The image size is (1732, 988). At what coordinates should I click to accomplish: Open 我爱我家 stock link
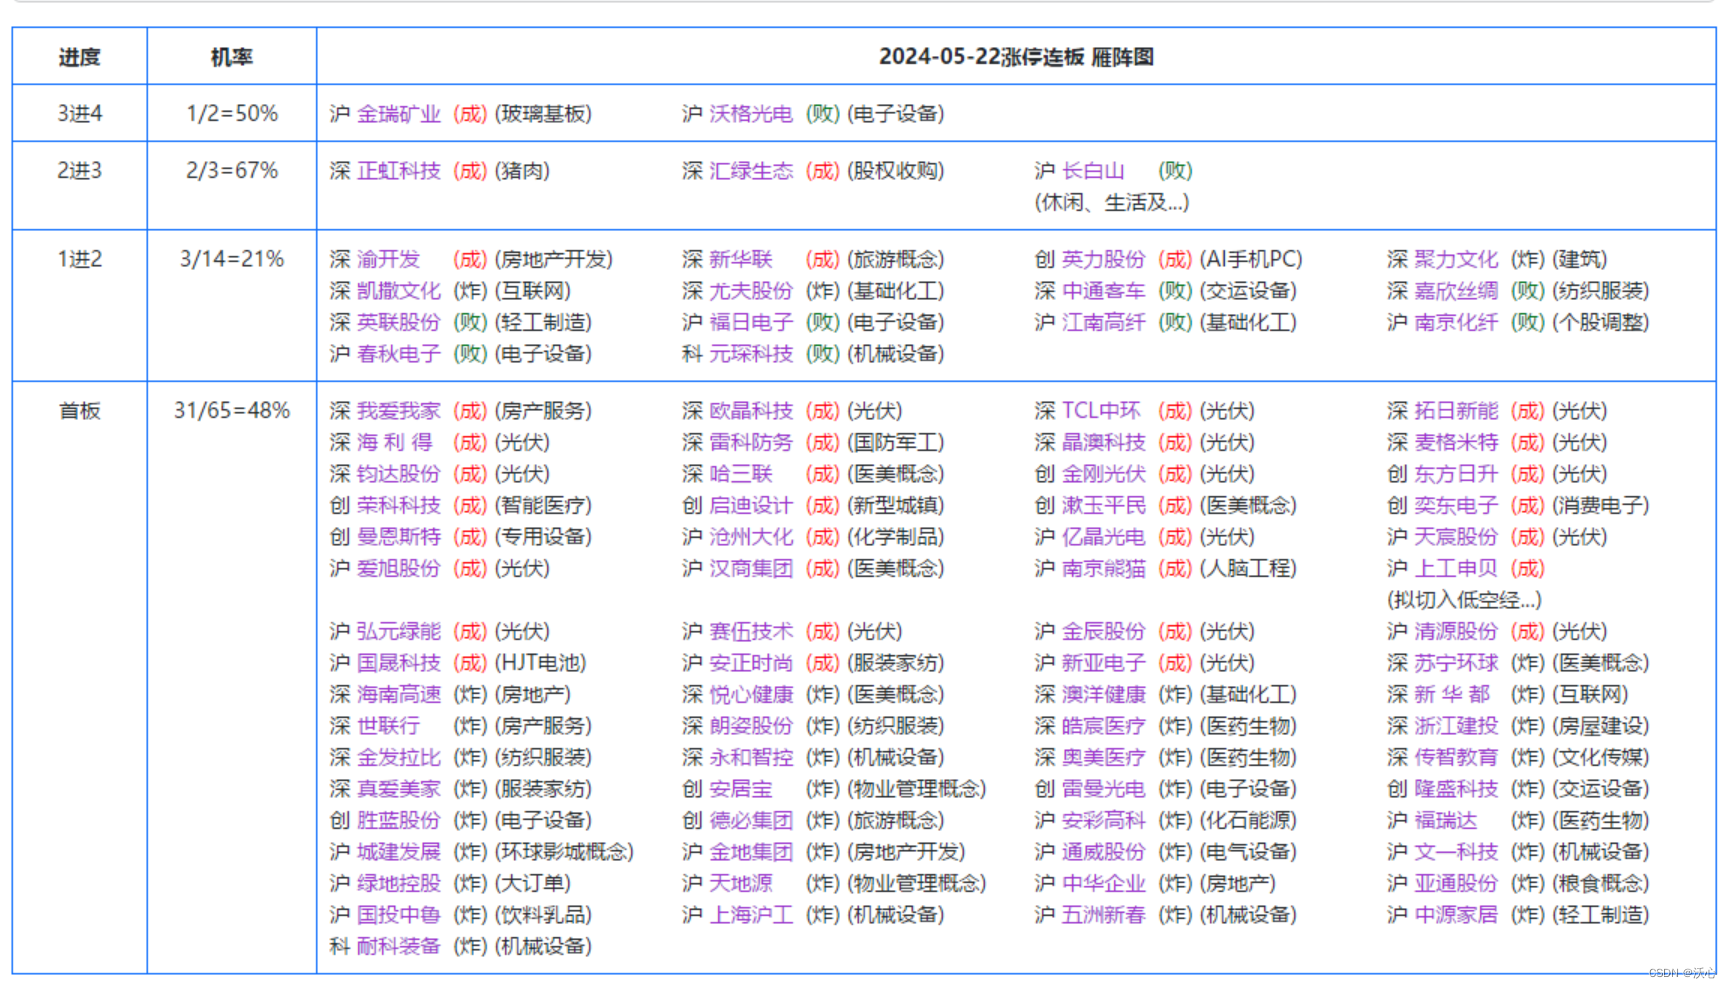click(399, 411)
